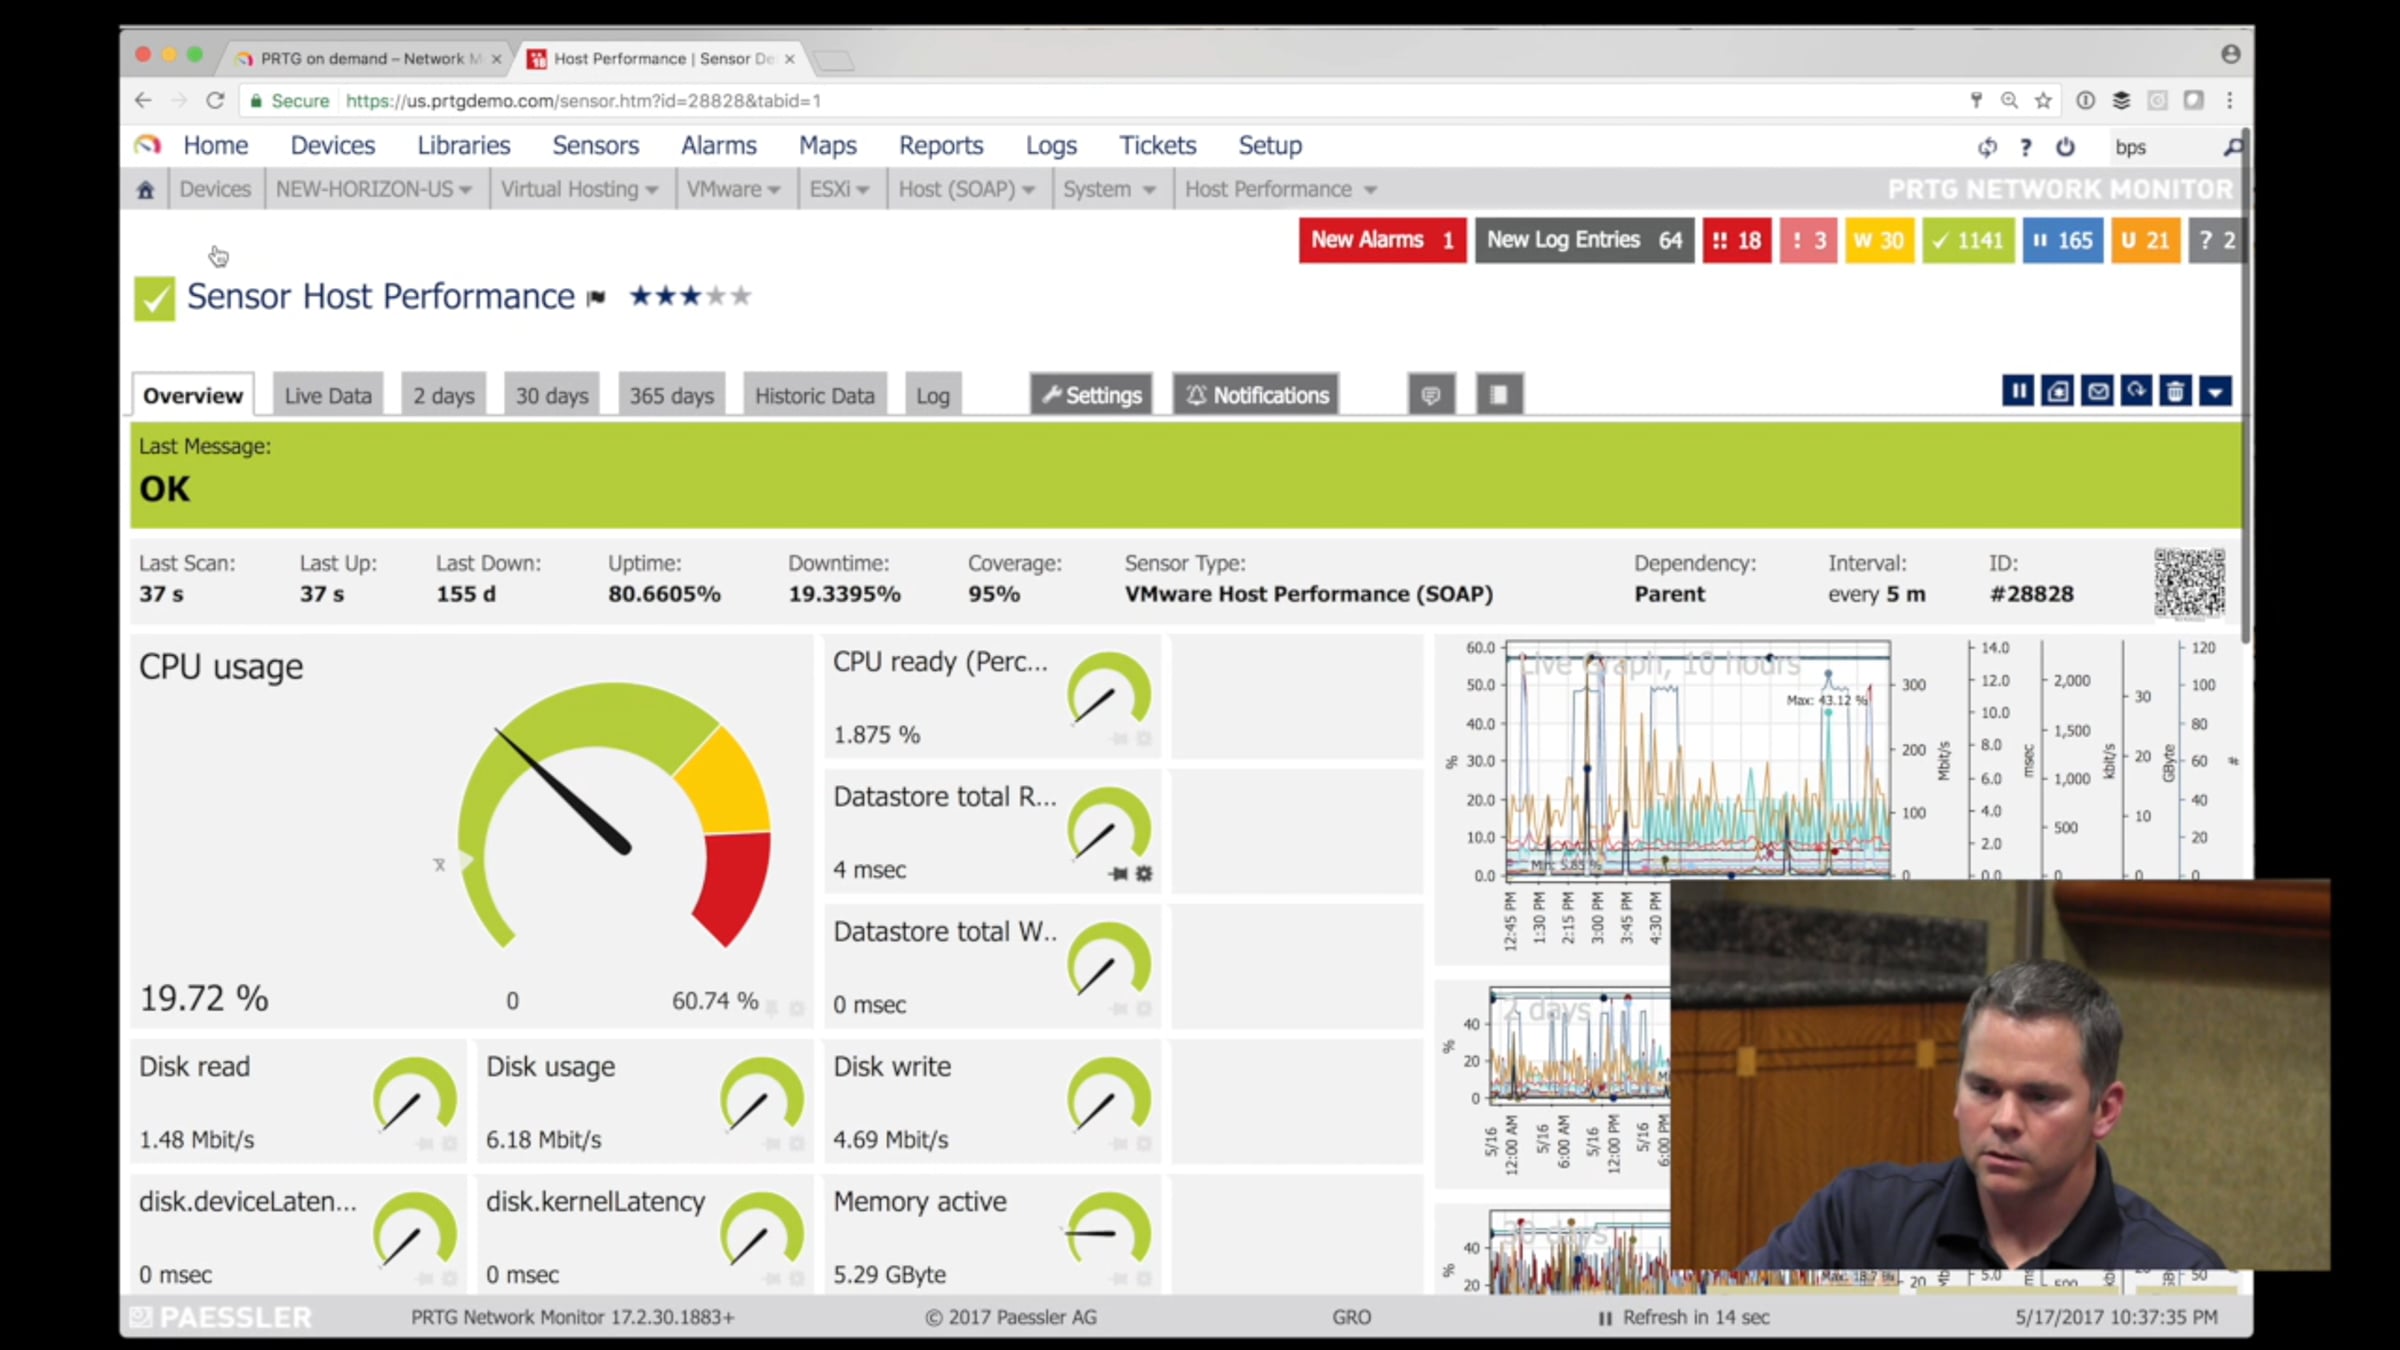Click the sensor QR code

pos(2189,582)
